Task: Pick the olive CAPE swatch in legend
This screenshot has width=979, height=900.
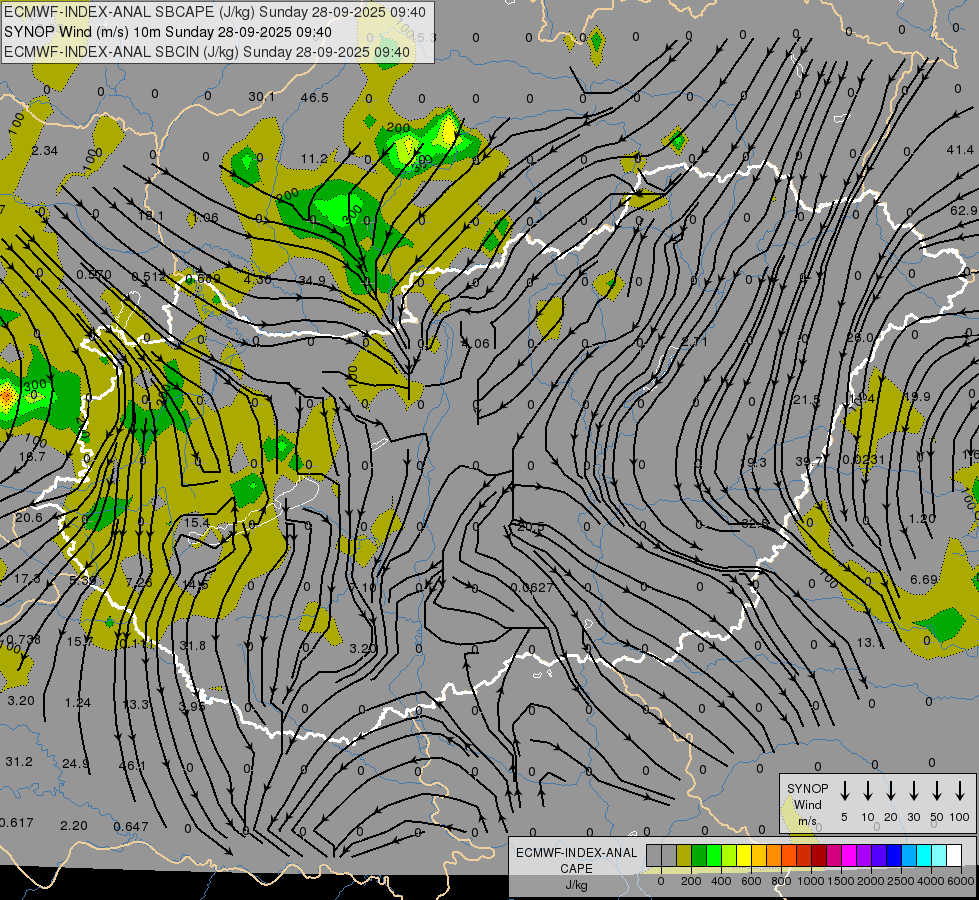Action: (x=684, y=856)
